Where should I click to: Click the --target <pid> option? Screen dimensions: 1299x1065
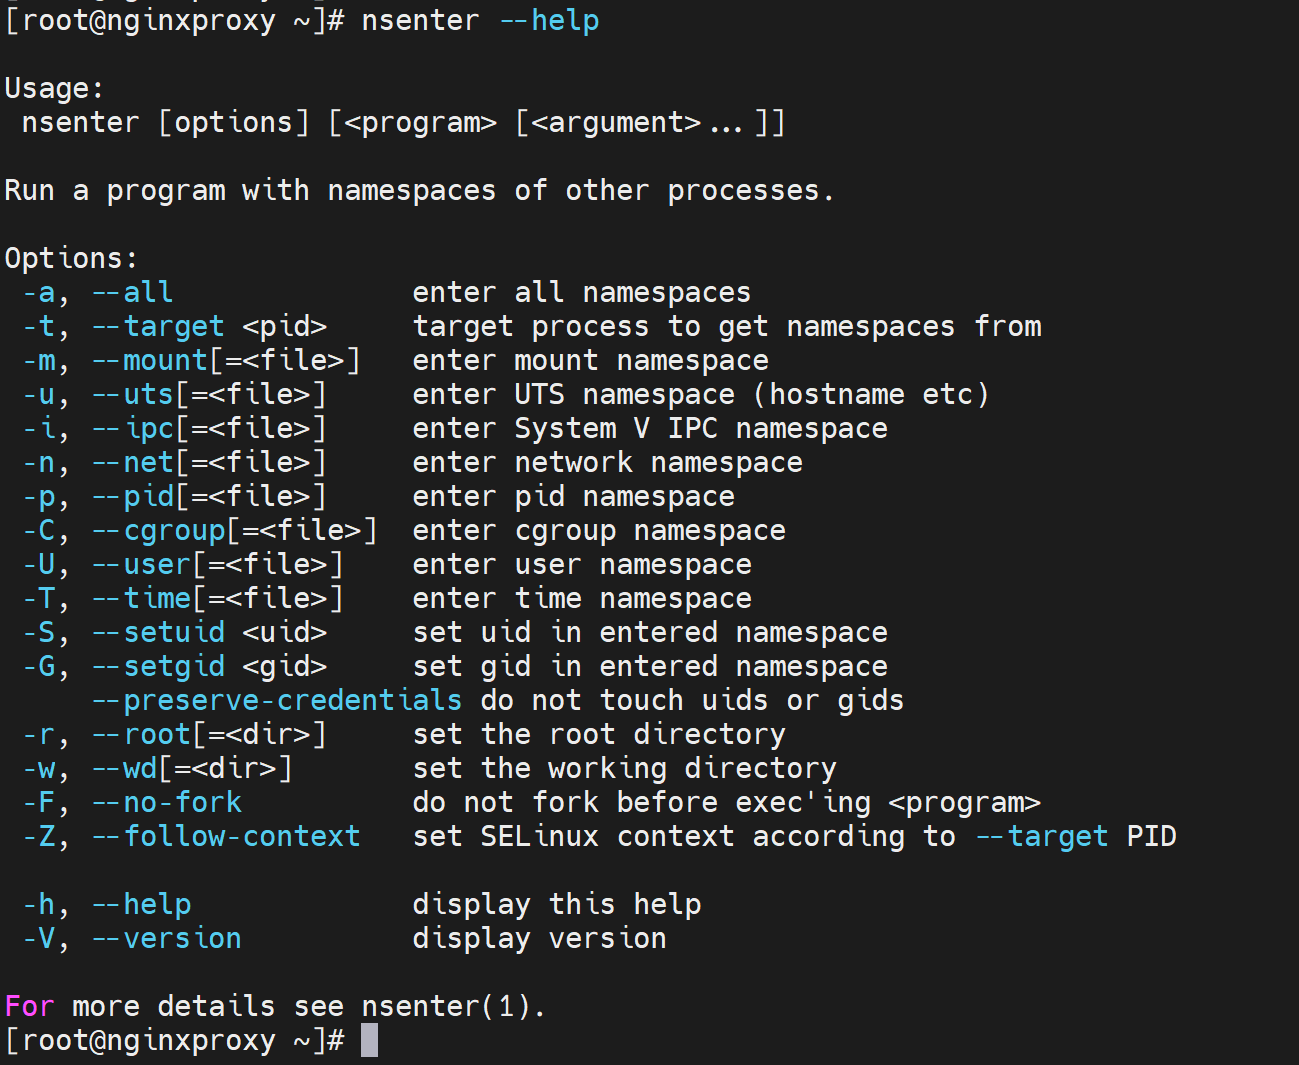click(x=209, y=326)
